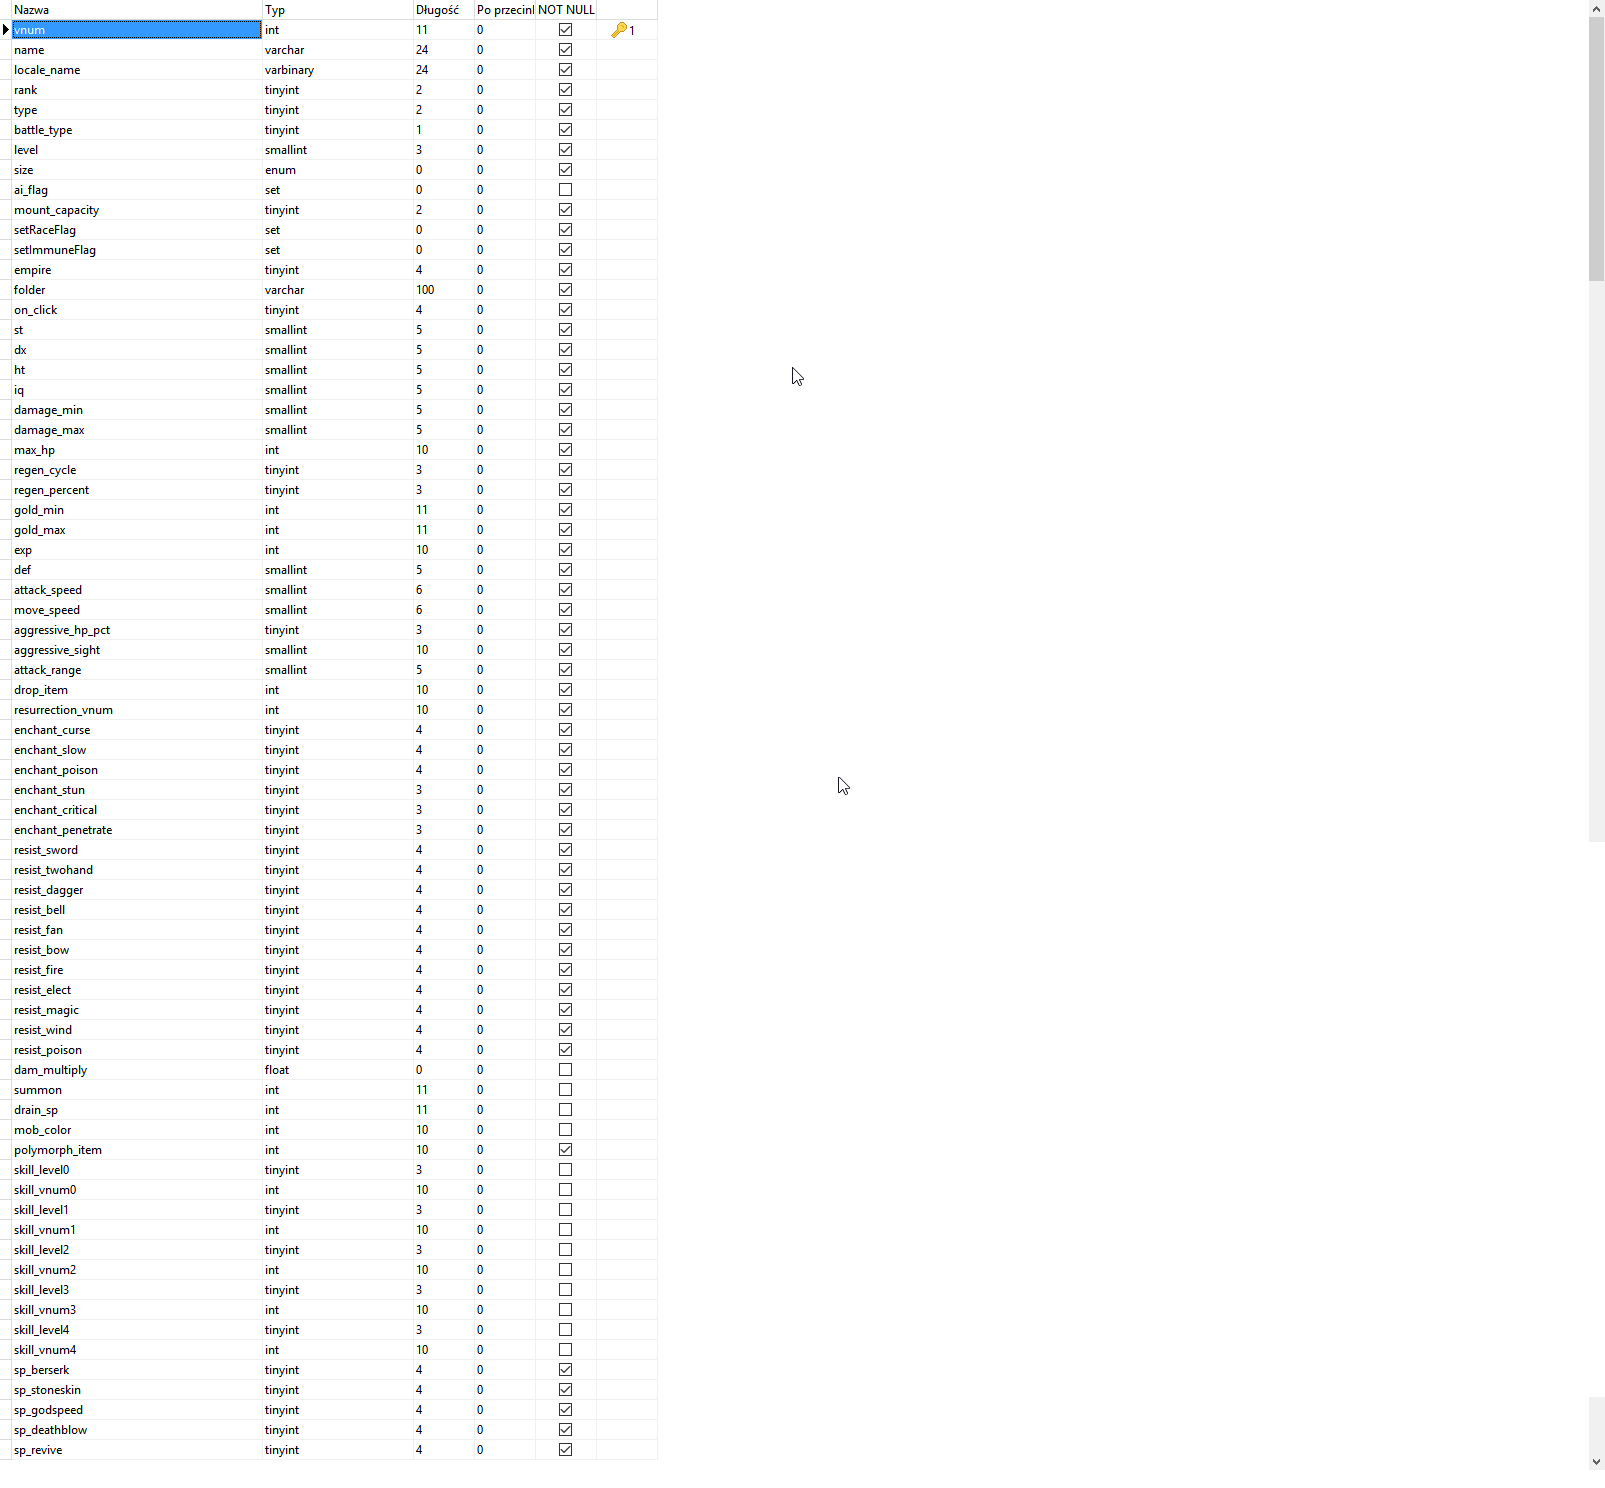Click the Długość column header
1605x1488 pixels.
[x=444, y=10]
